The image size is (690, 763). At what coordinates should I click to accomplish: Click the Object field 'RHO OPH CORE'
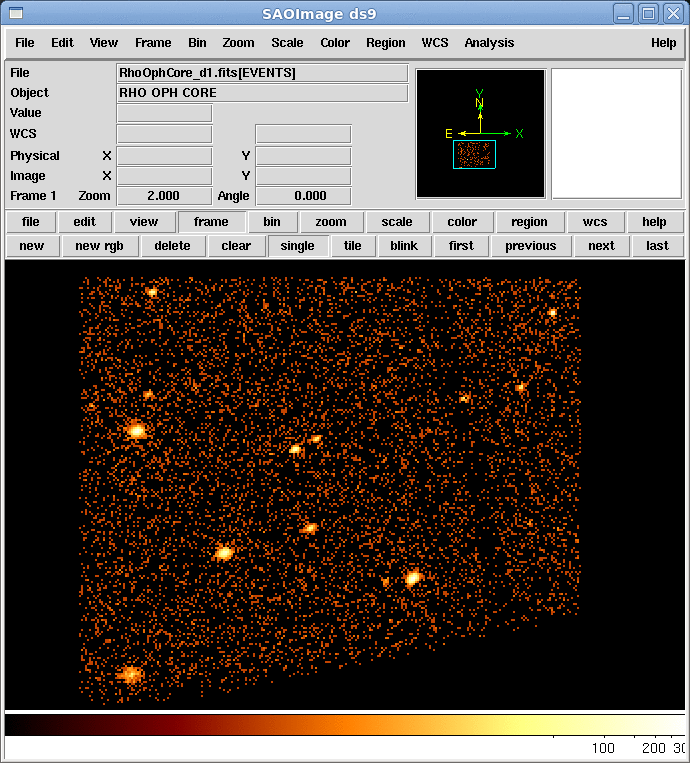click(x=262, y=93)
